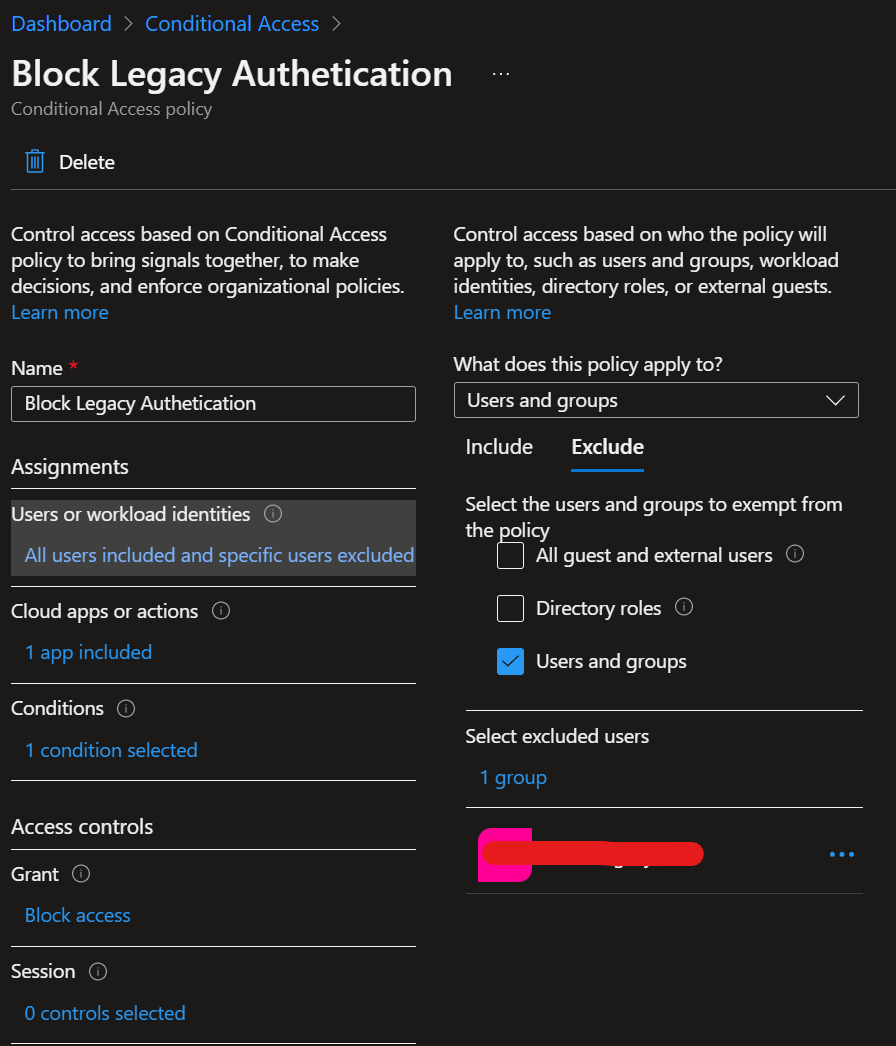
Task: Click the Conditions info icon
Action: tap(126, 708)
